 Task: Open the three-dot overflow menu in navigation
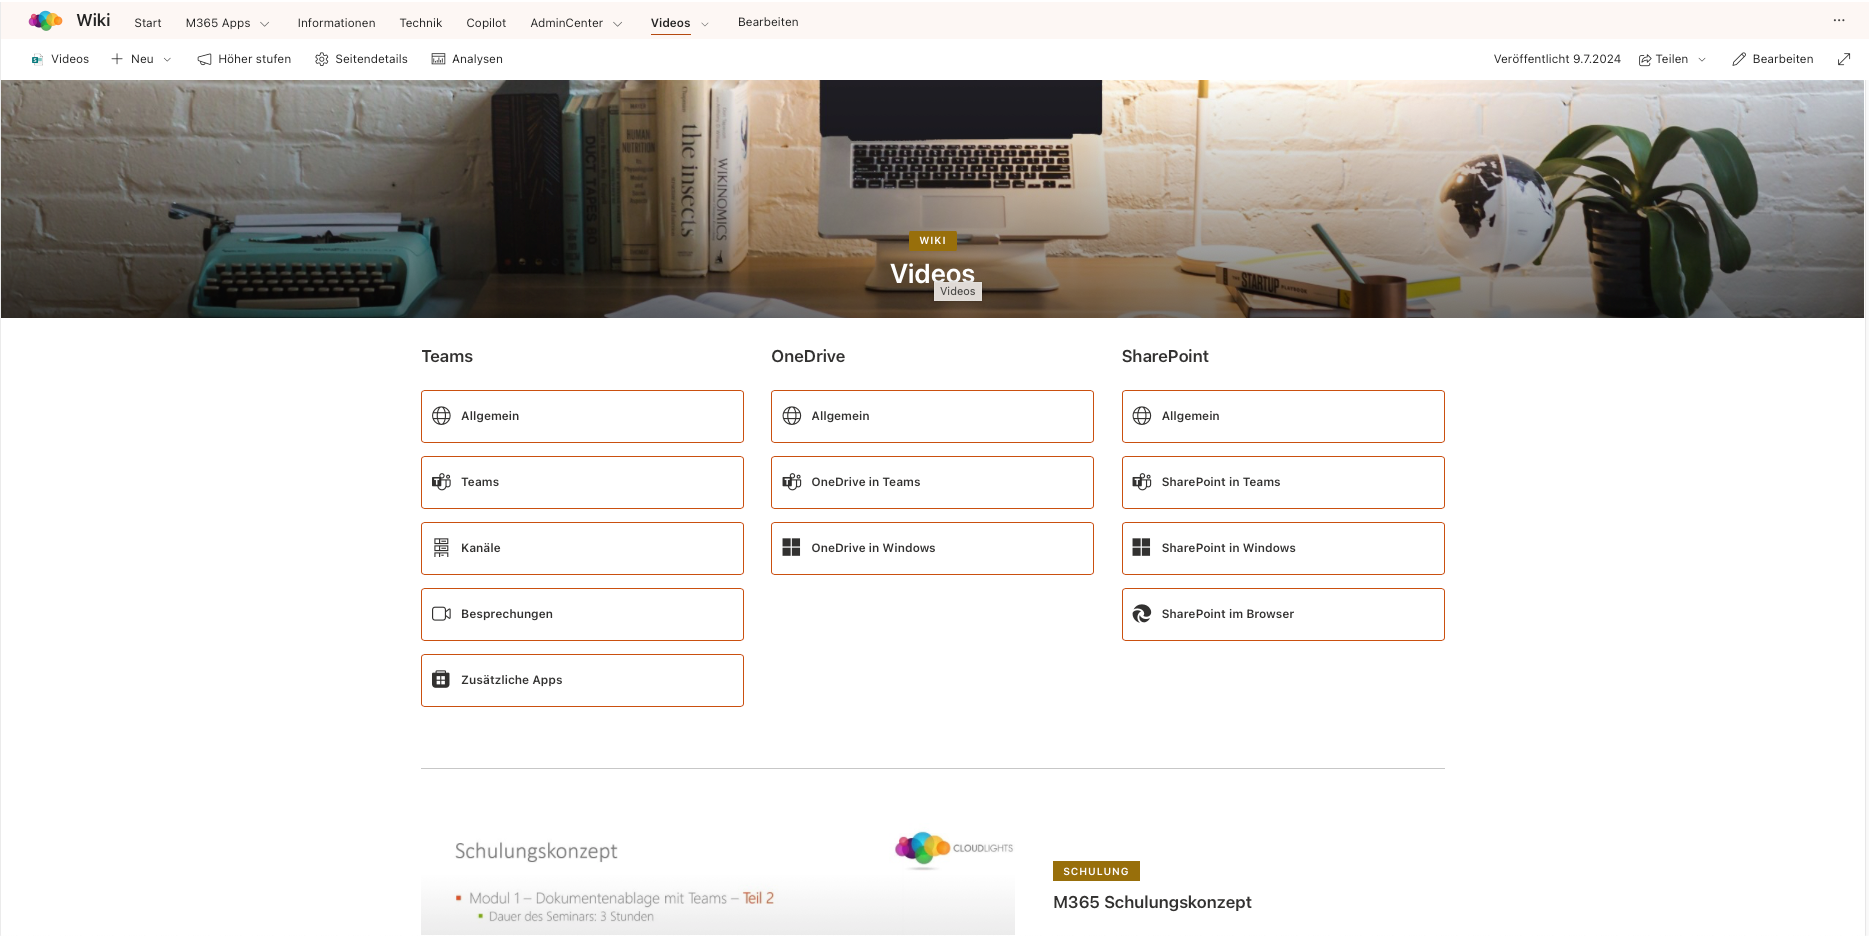coord(1839,20)
